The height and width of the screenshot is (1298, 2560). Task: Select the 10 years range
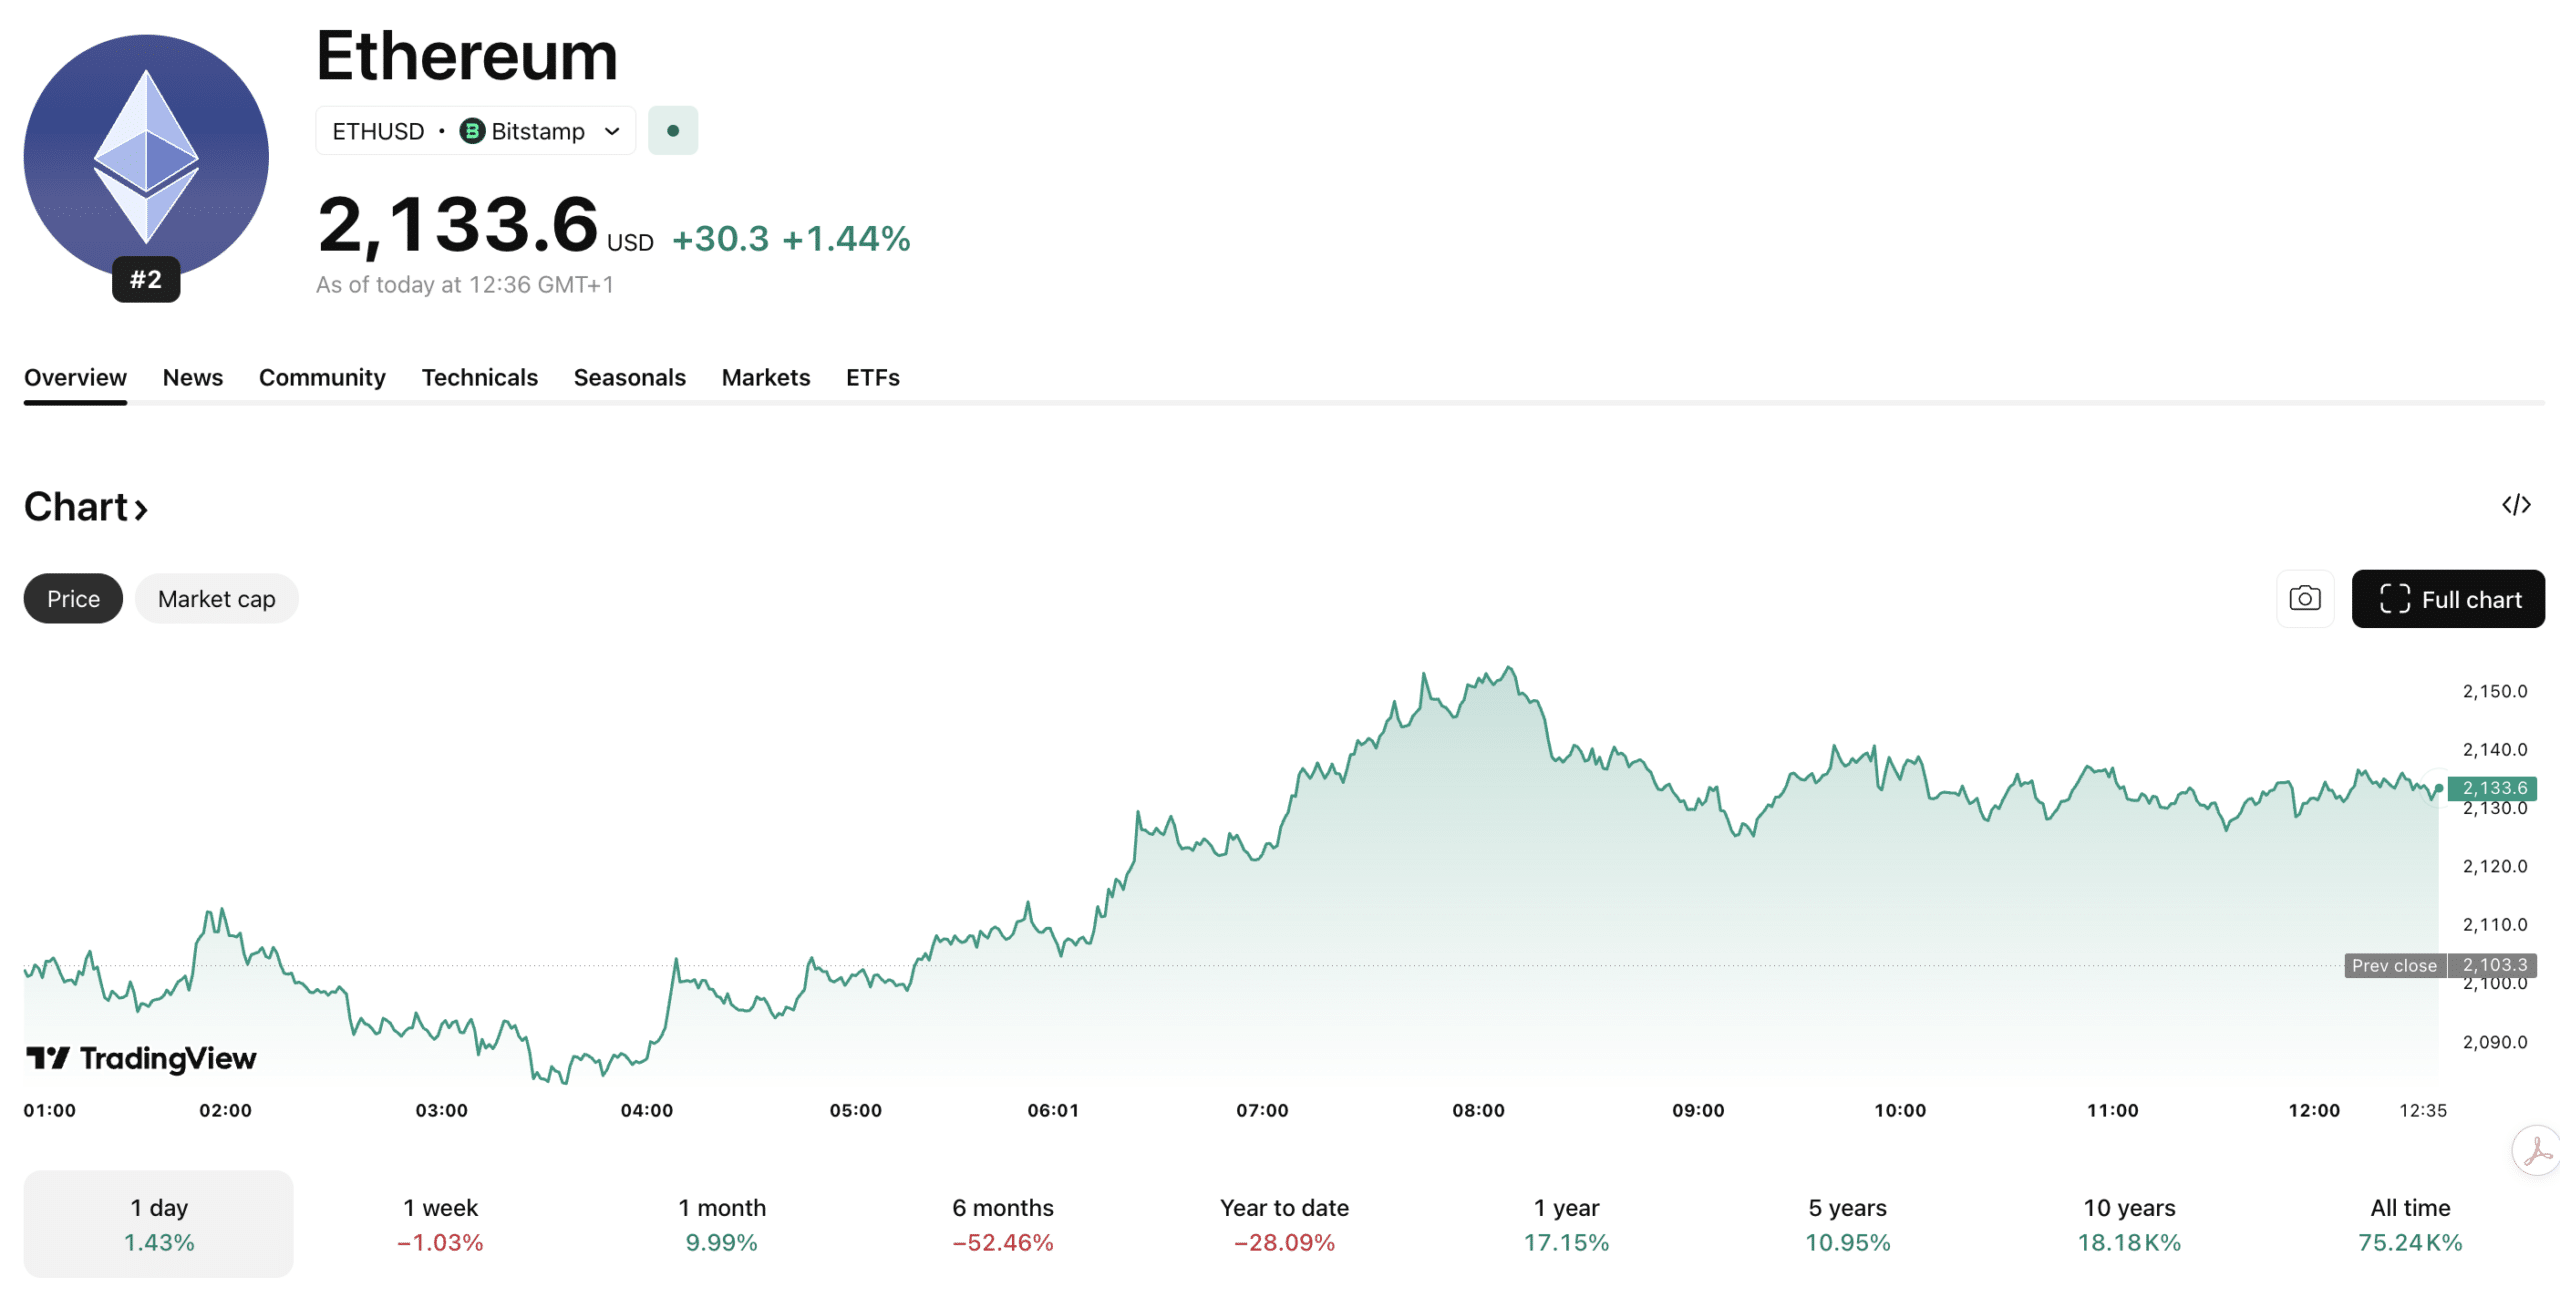coord(2130,1224)
